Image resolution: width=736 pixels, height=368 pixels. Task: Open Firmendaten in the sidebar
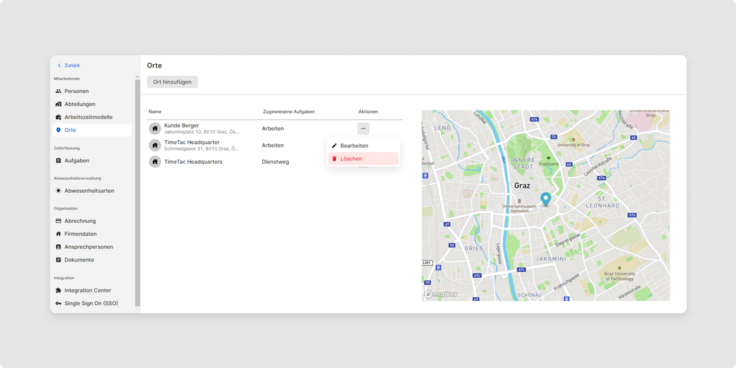92,234
